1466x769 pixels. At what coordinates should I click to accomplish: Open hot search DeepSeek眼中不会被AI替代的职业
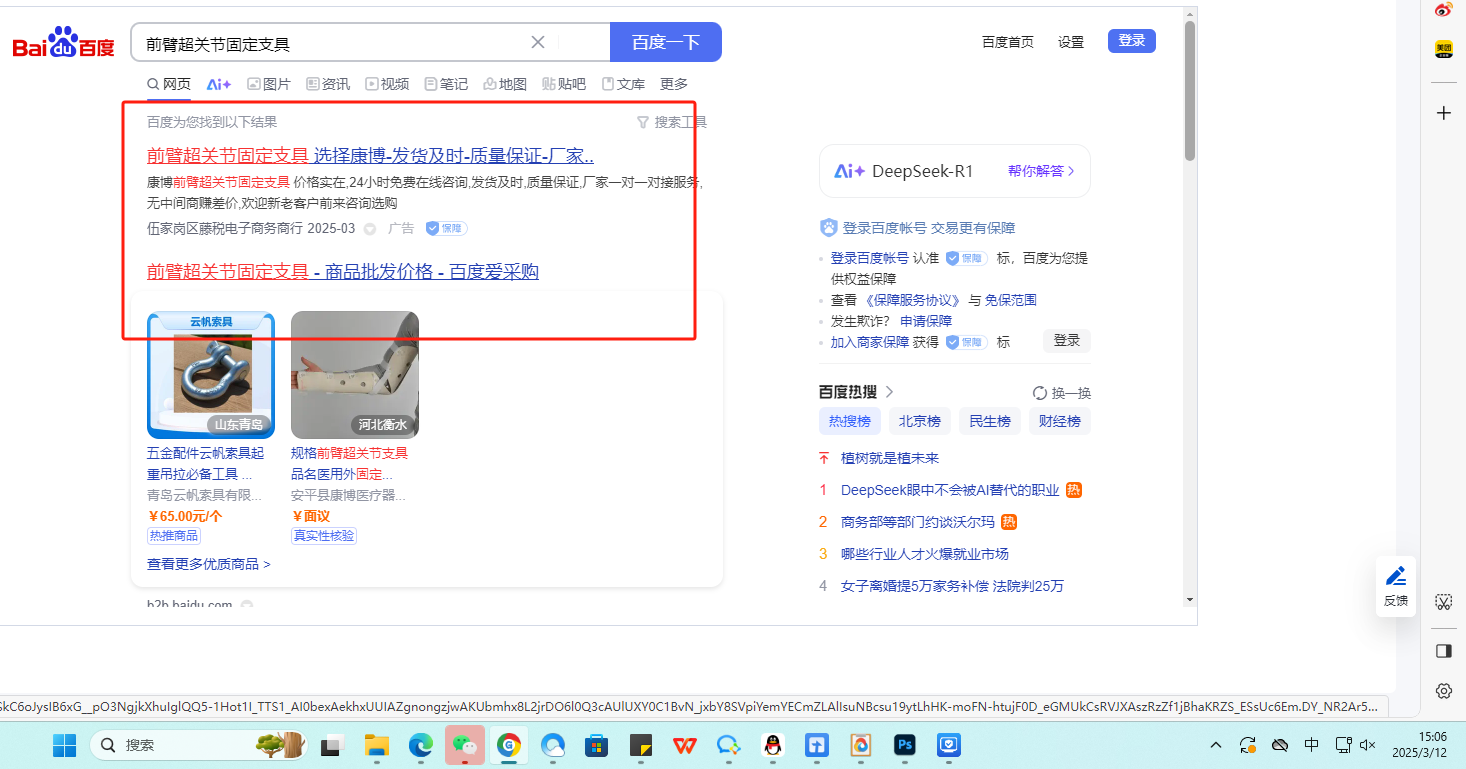(x=950, y=490)
